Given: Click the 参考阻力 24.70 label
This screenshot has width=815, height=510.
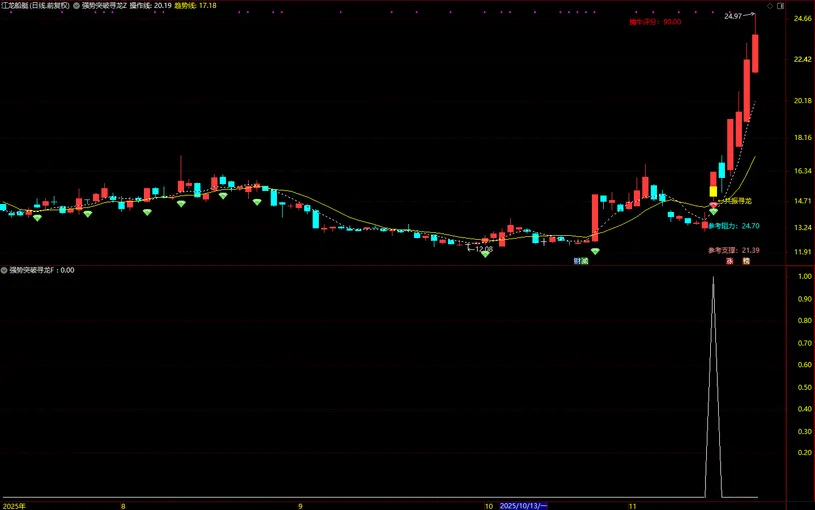Looking at the screenshot, I should 733,226.
